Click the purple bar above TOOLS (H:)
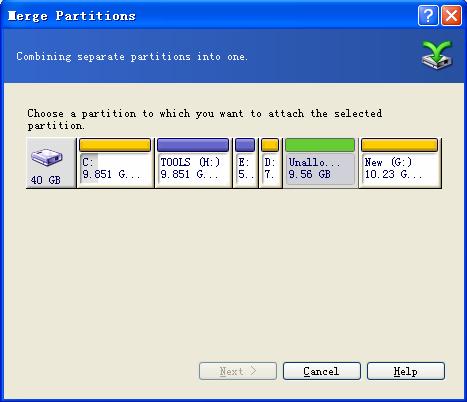 [193, 145]
